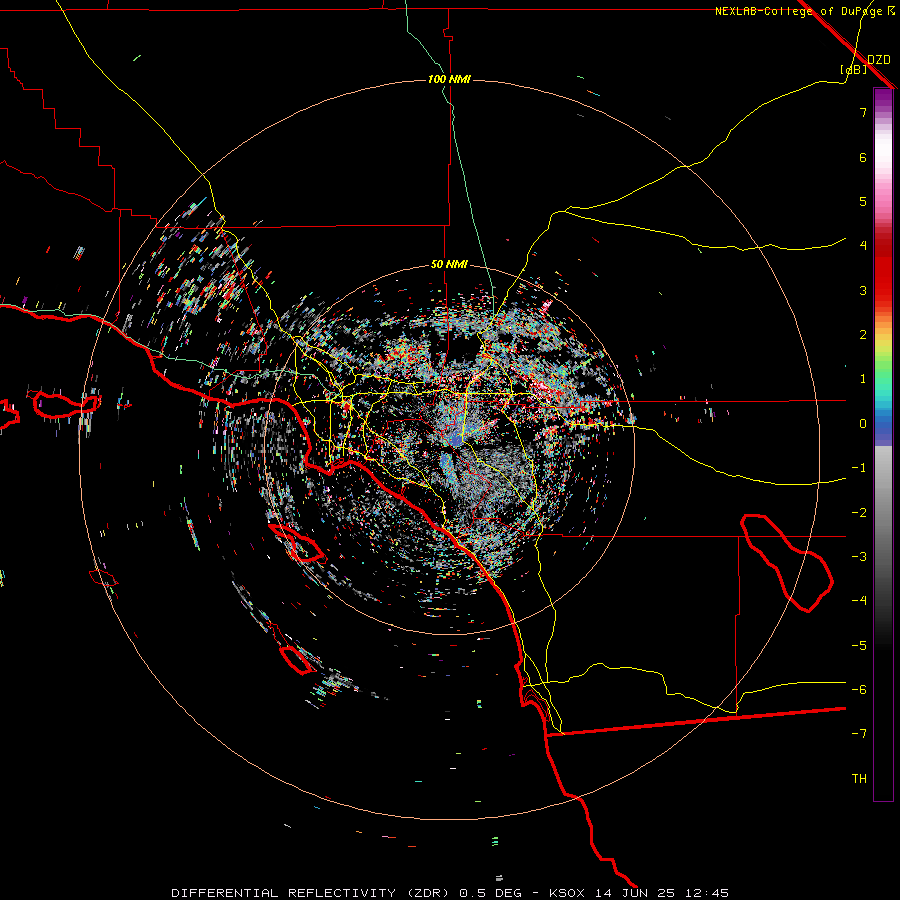This screenshot has width=900, height=900.
Task: Click the -3 value on color scale
Action: click(x=859, y=557)
